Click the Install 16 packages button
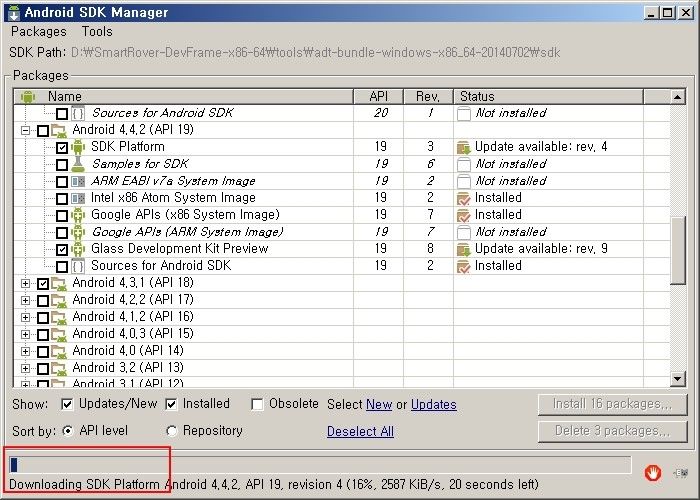The height and width of the screenshot is (500, 700). pos(612,404)
